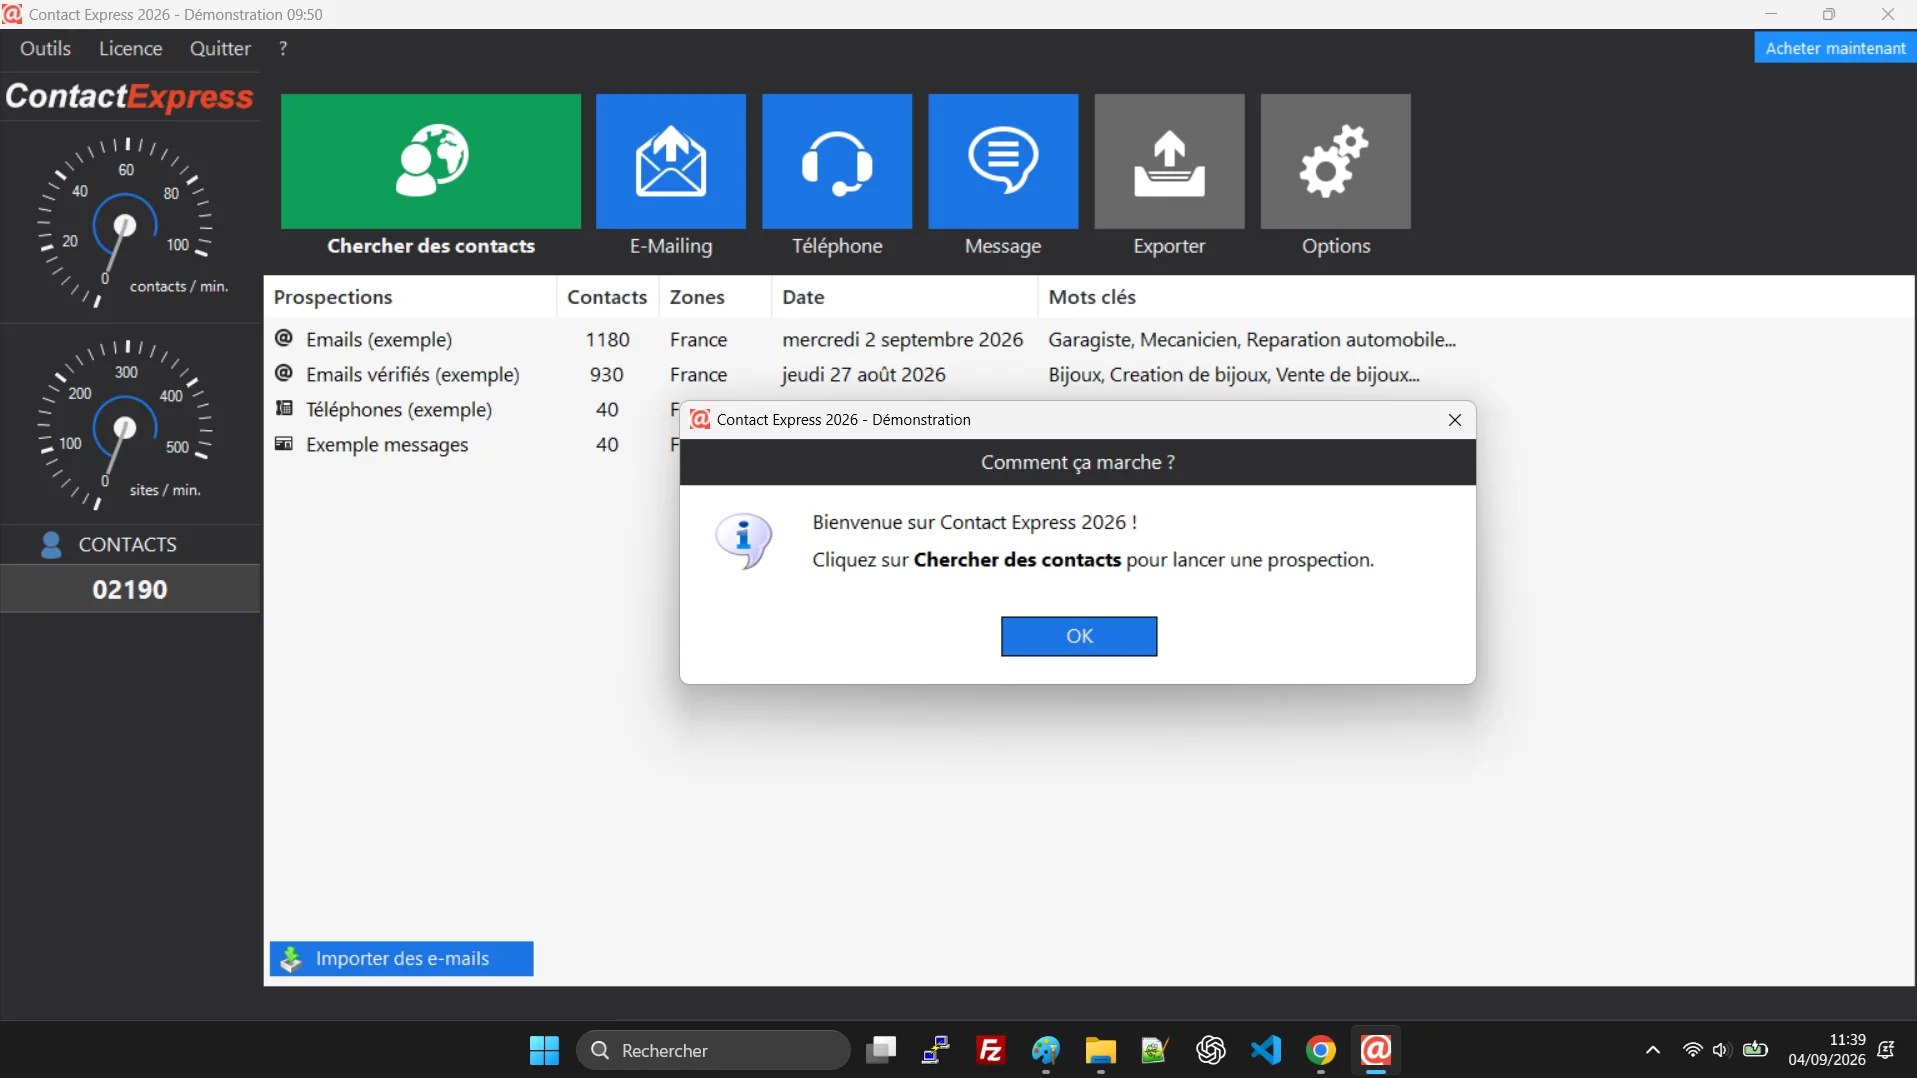
Task: Click Importer des e-mails button
Action: click(x=401, y=958)
